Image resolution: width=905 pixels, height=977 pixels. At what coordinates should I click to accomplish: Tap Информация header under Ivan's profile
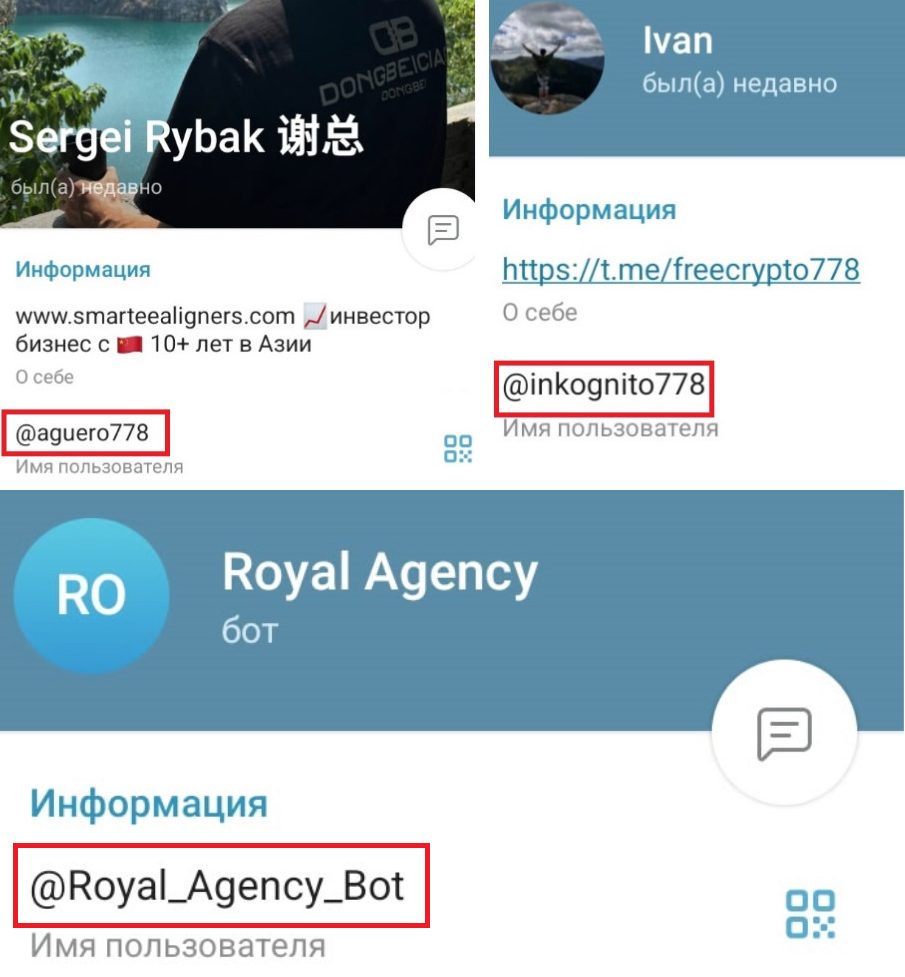(589, 209)
